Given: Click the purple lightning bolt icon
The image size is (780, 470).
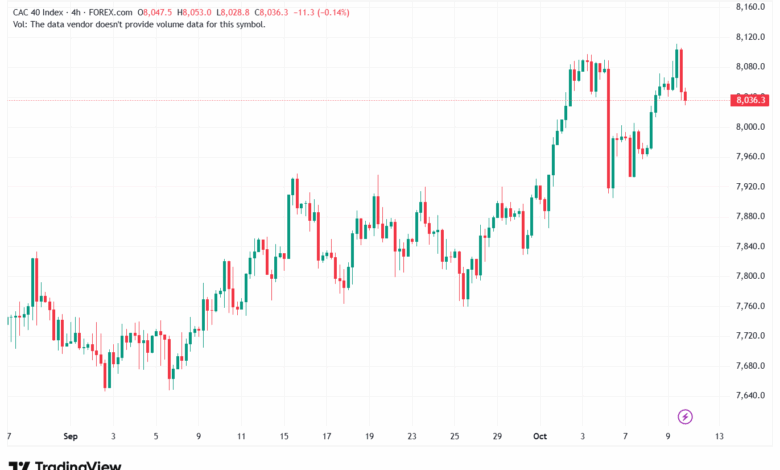Looking at the screenshot, I should tap(686, 416).
